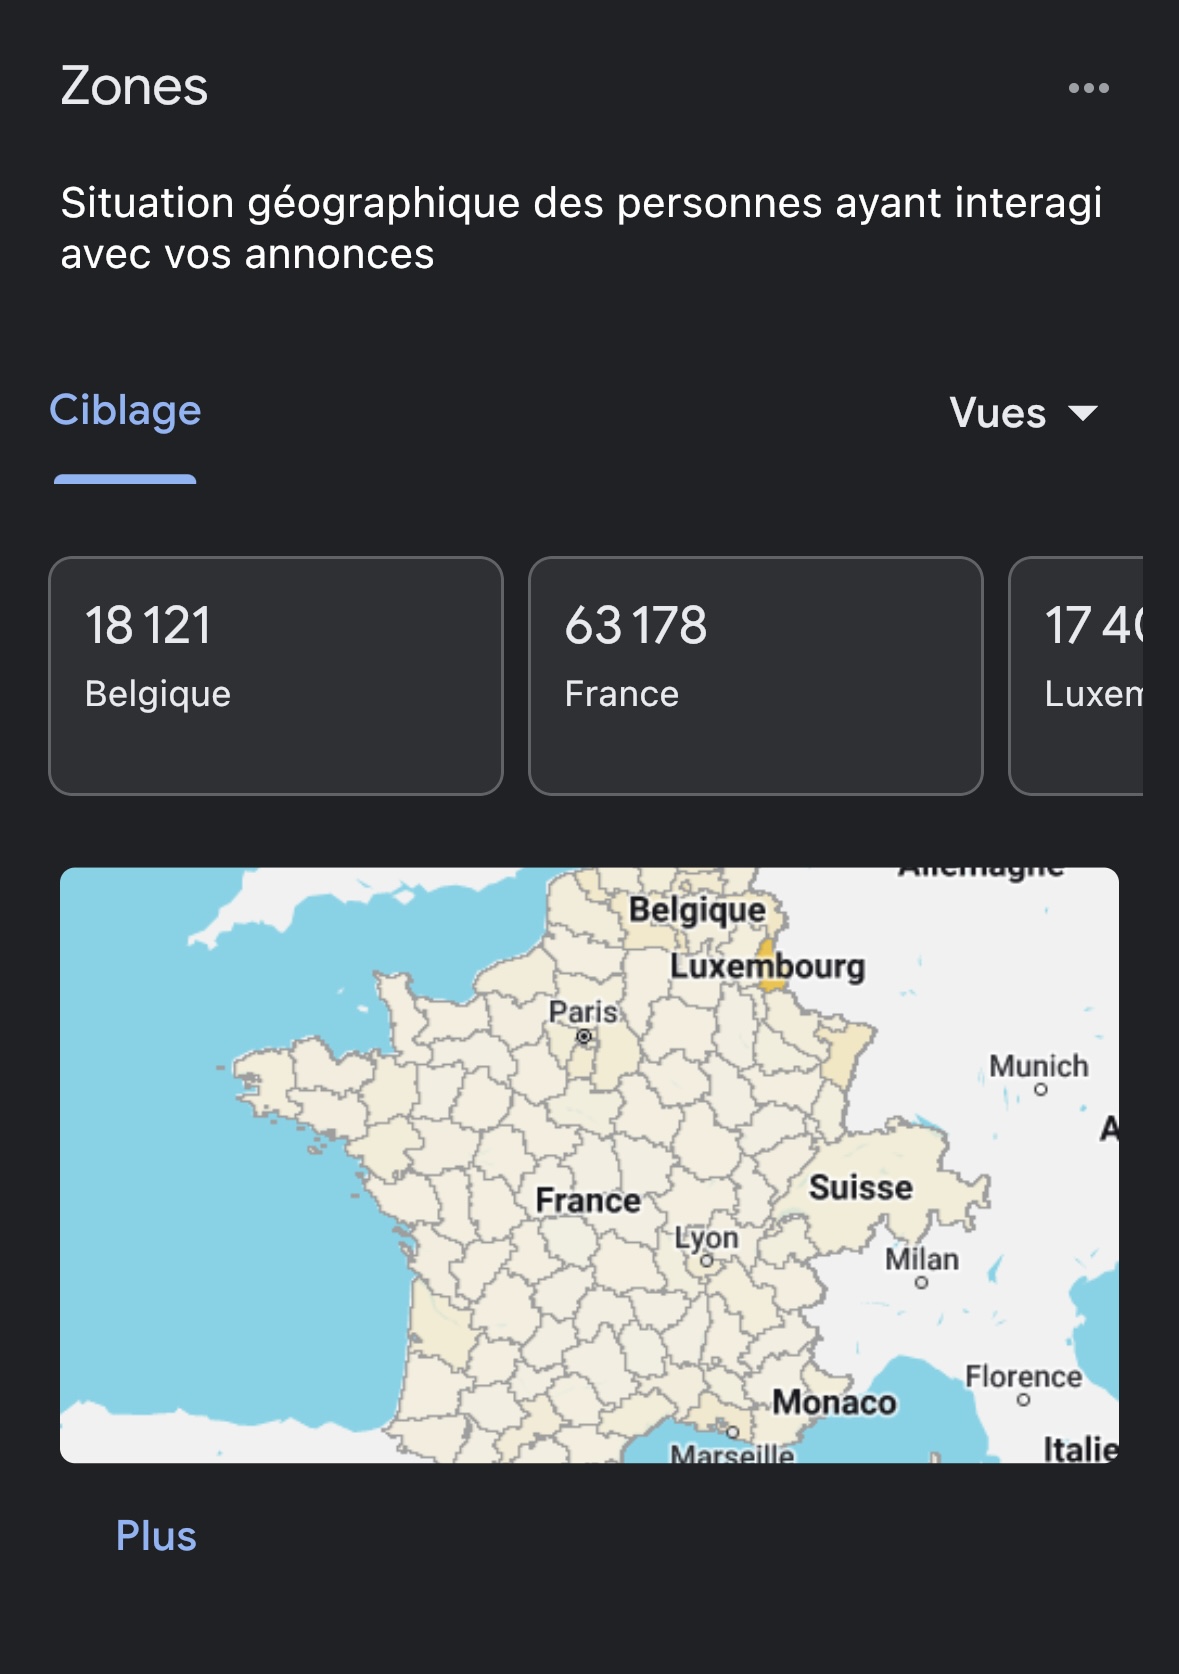Click the Zones section title

(134, 86)
